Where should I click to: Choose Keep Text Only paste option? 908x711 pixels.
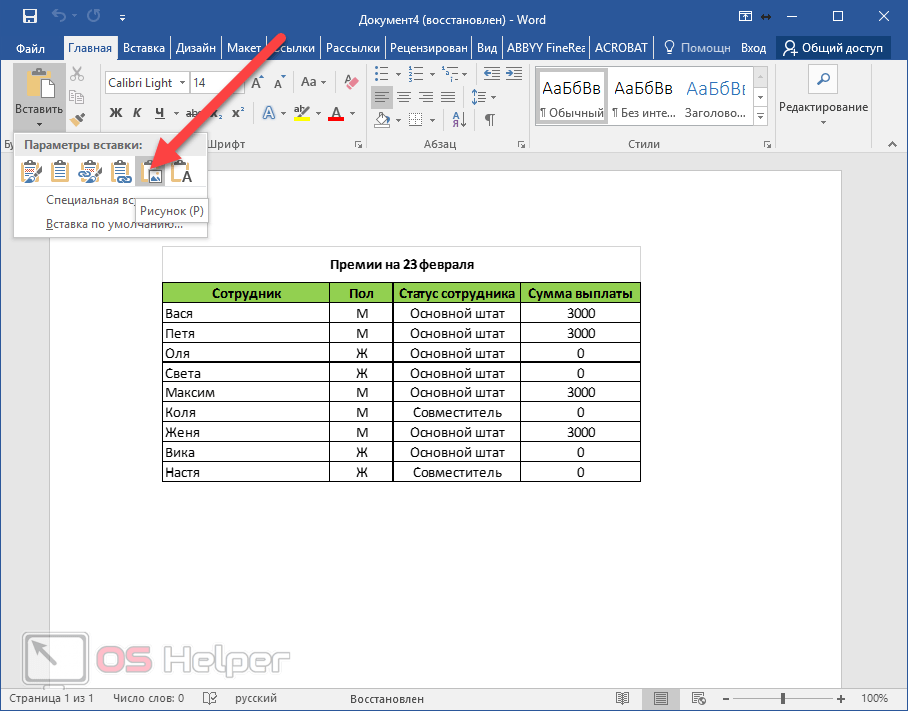pyautogui.click(x=182, y=172)
